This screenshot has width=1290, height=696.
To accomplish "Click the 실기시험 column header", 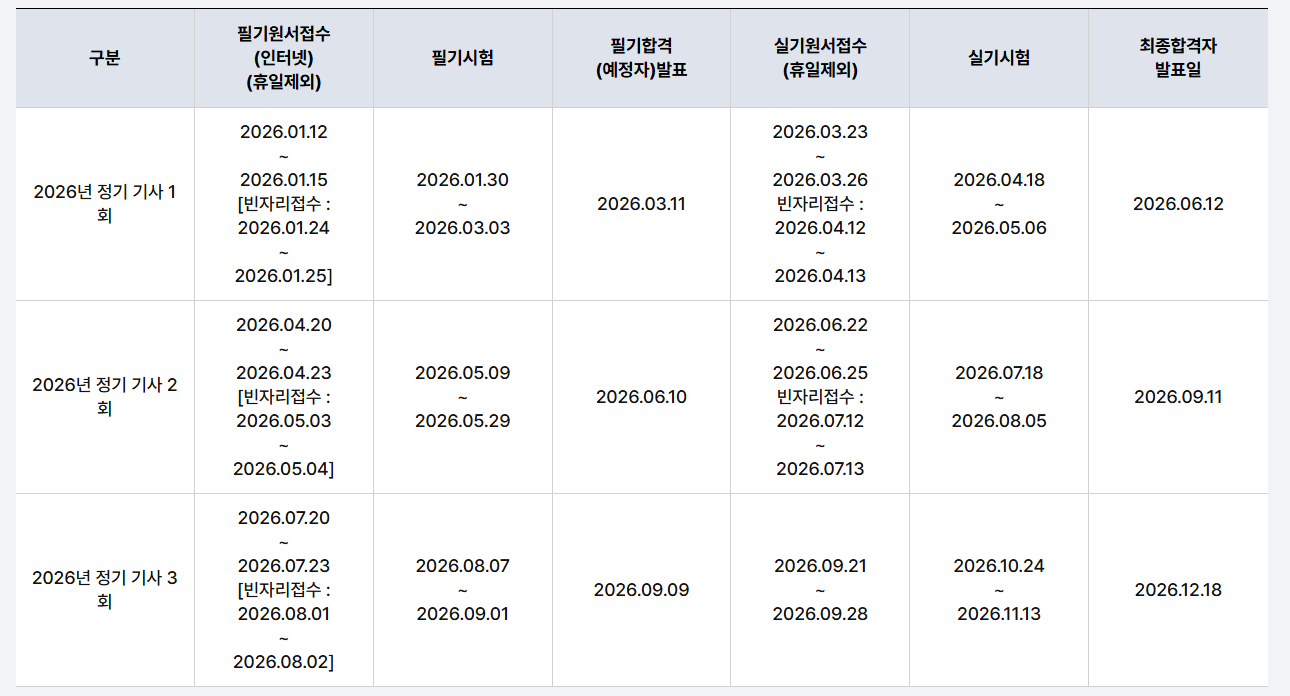I will tap(999, 58).
